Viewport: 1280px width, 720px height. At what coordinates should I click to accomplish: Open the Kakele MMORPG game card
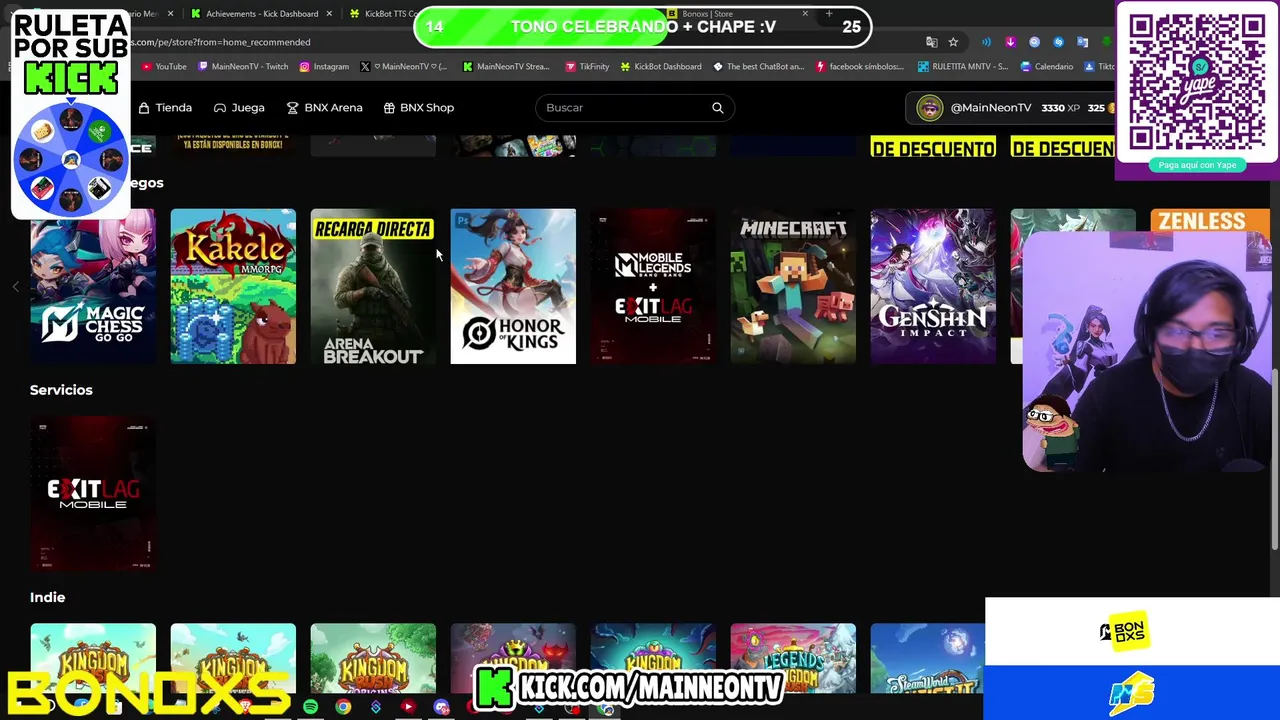point(233,286)
